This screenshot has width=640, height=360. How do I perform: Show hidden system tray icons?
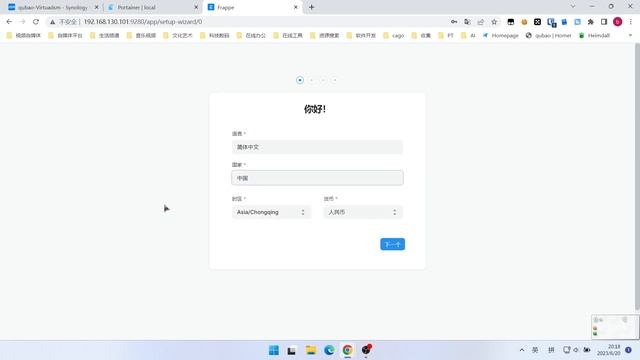(522, 350)
